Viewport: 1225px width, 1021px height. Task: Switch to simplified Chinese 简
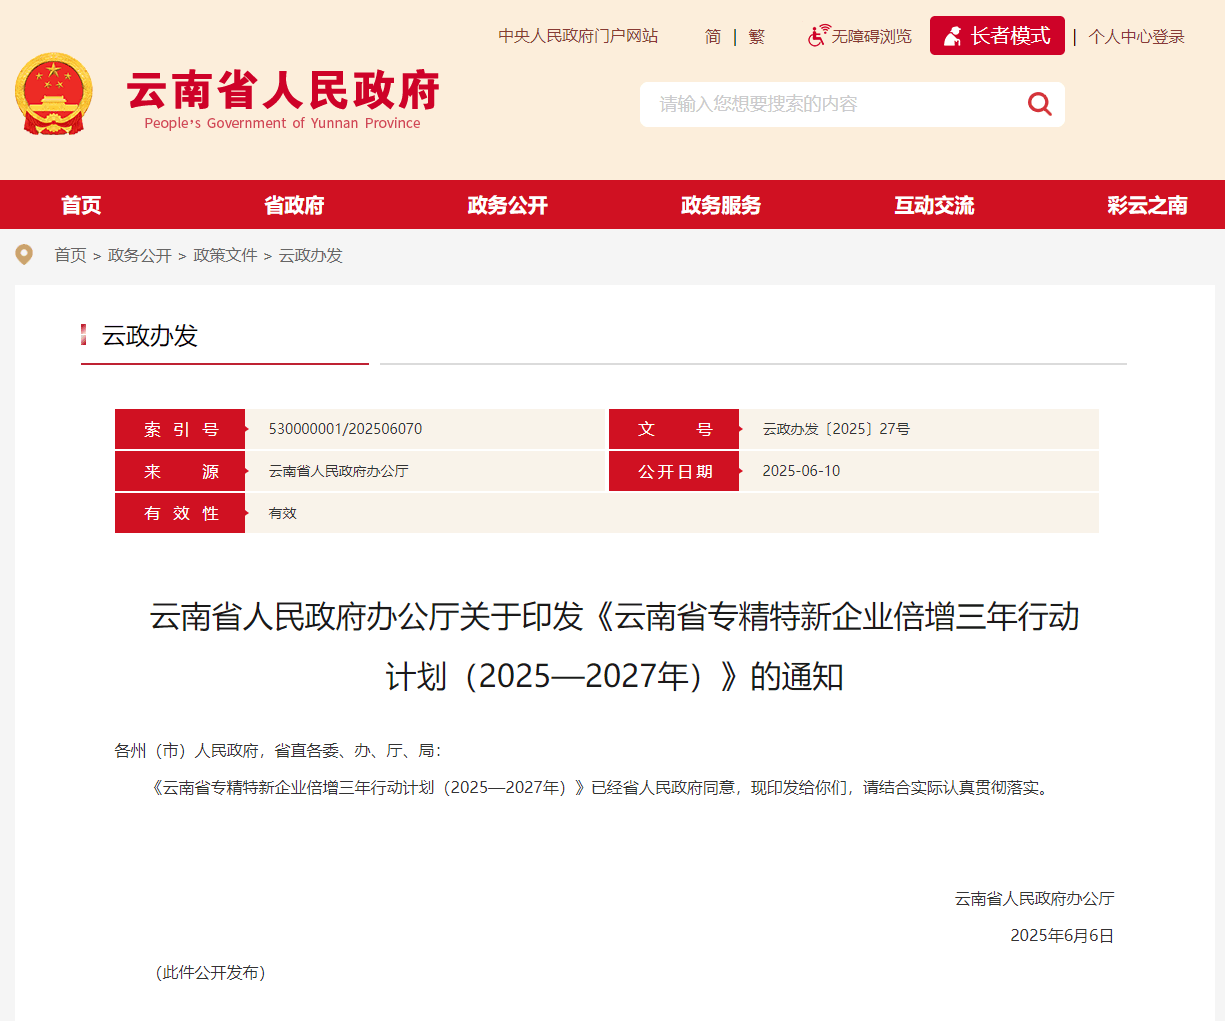pyautogui.click(x=712, y=37)
